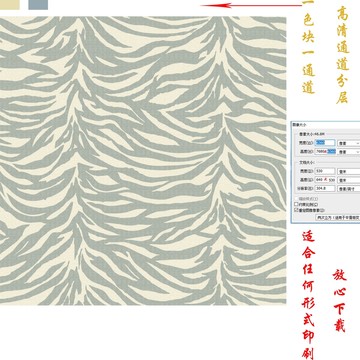
Task: Click the pixel height input field
Action: click(x=325, y=151)
